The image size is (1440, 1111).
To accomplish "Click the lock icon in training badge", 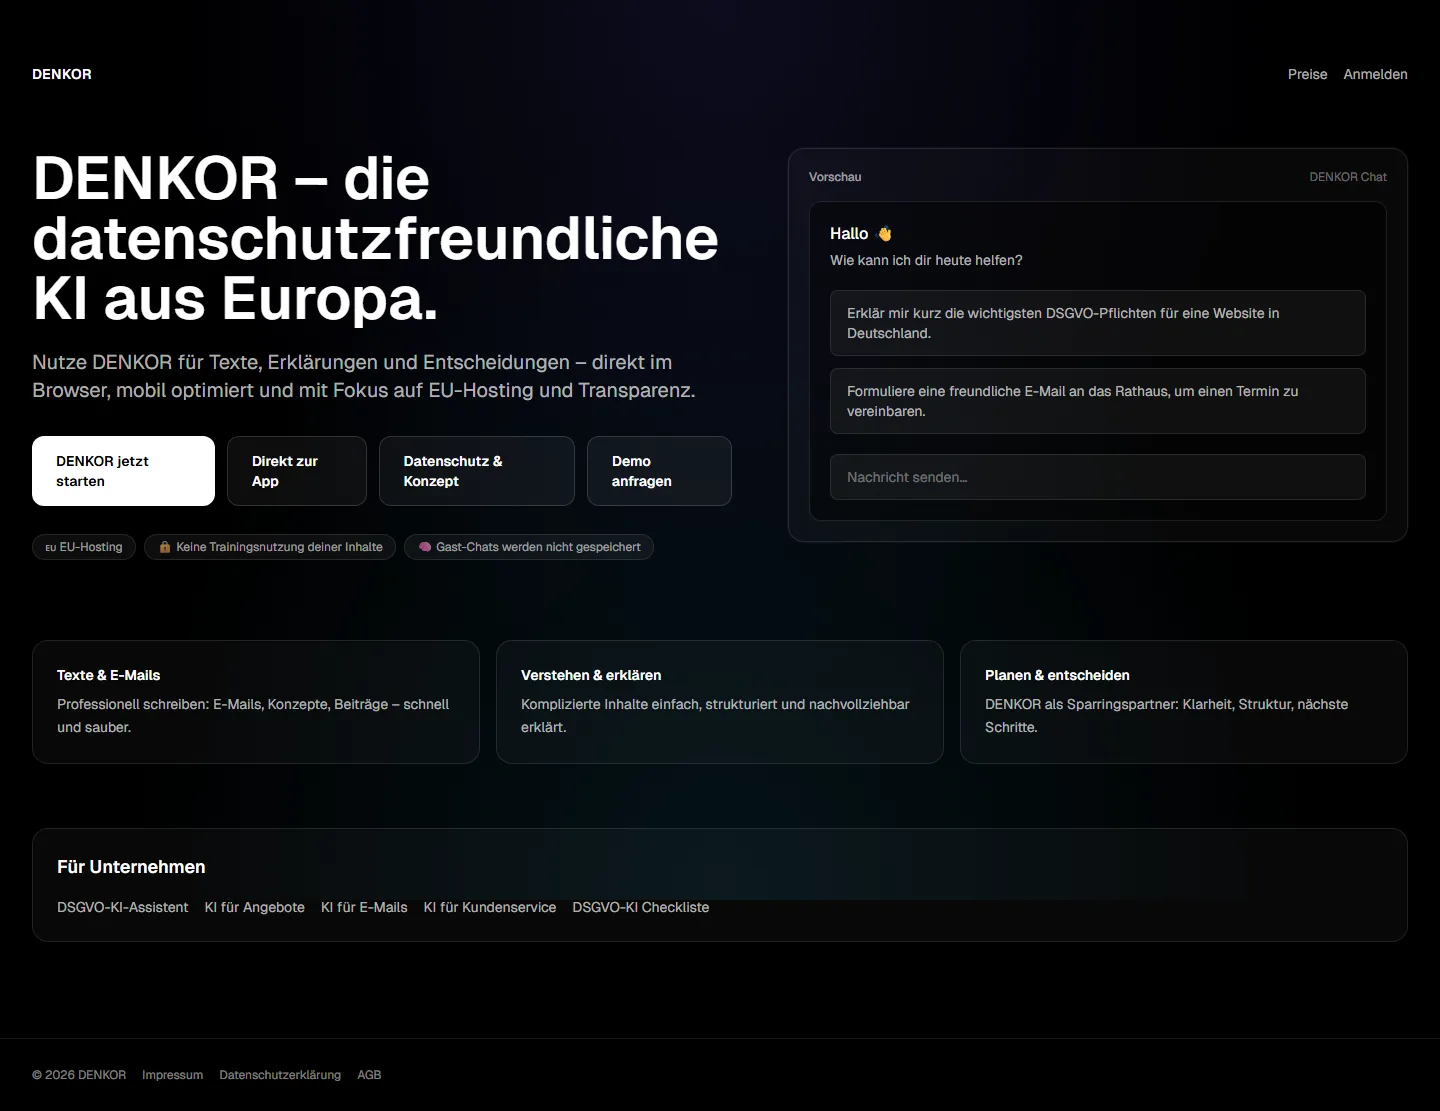I will point(165,547).
